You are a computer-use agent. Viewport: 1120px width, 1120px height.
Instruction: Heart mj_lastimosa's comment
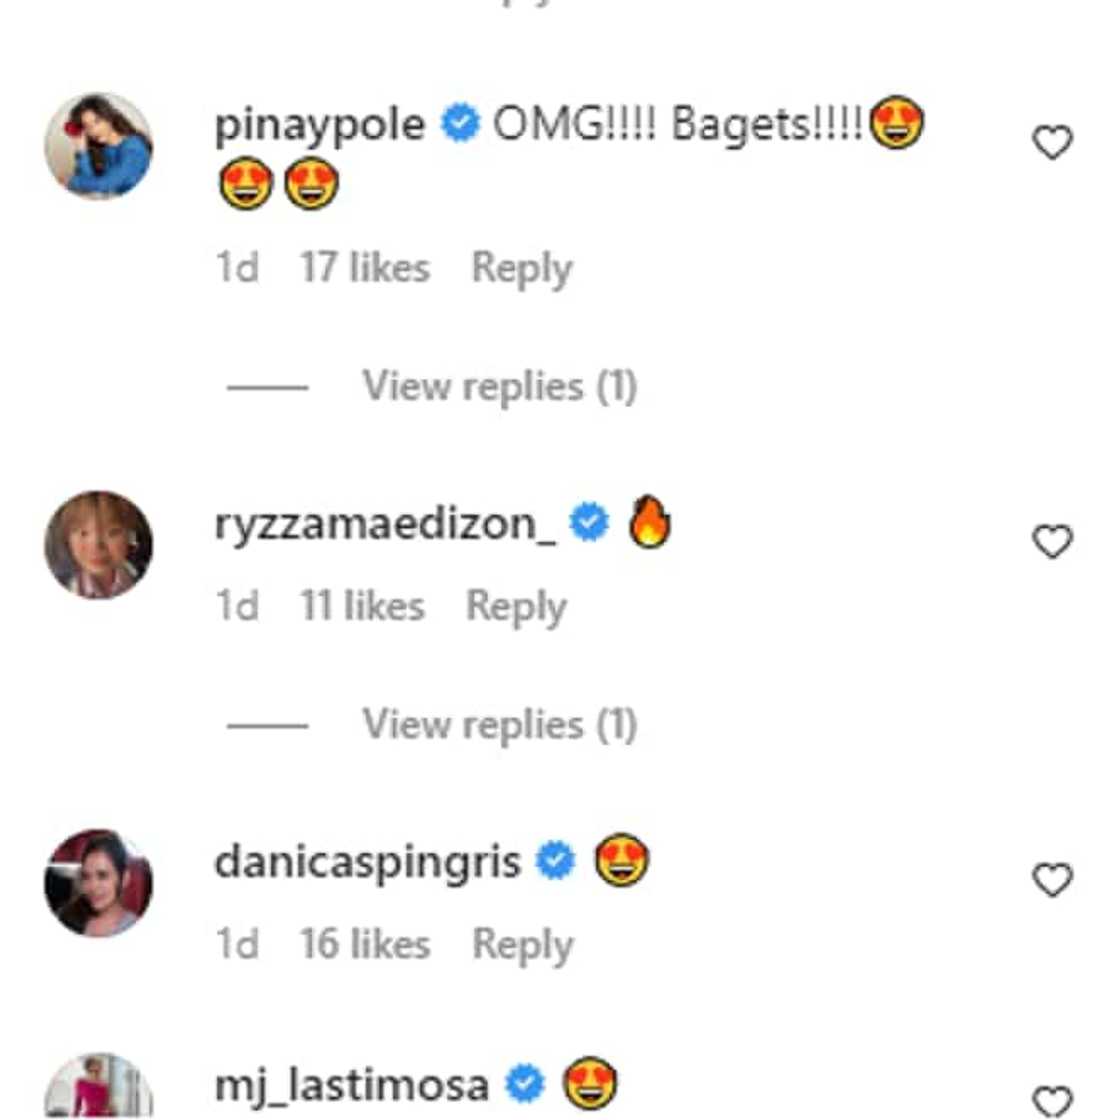pyautogui.click(x=1051, y=1100)
